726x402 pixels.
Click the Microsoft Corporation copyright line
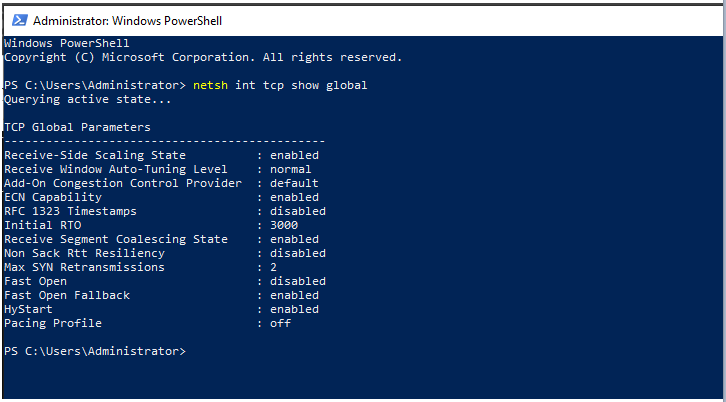coord(203,58)
